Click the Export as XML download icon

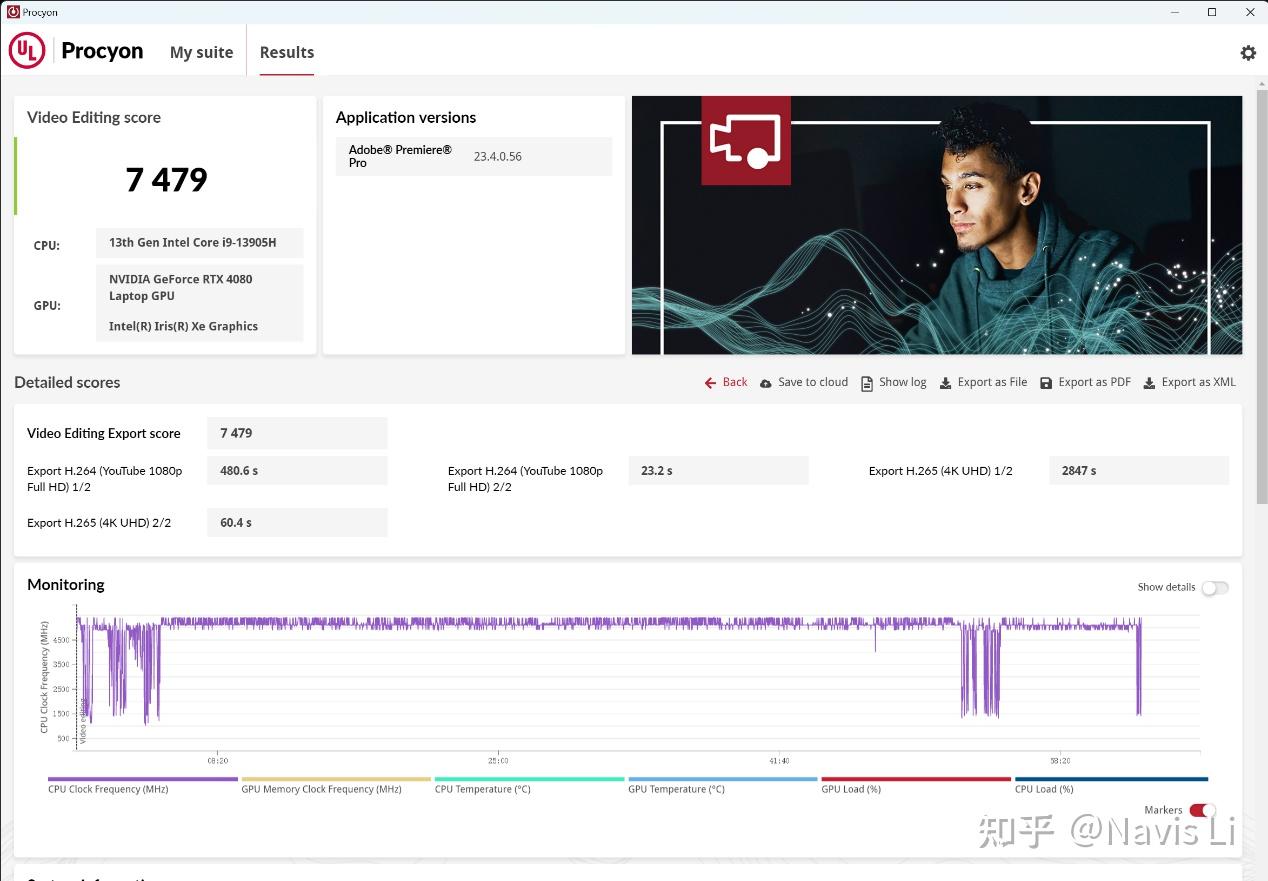(x=1149, y=383)
